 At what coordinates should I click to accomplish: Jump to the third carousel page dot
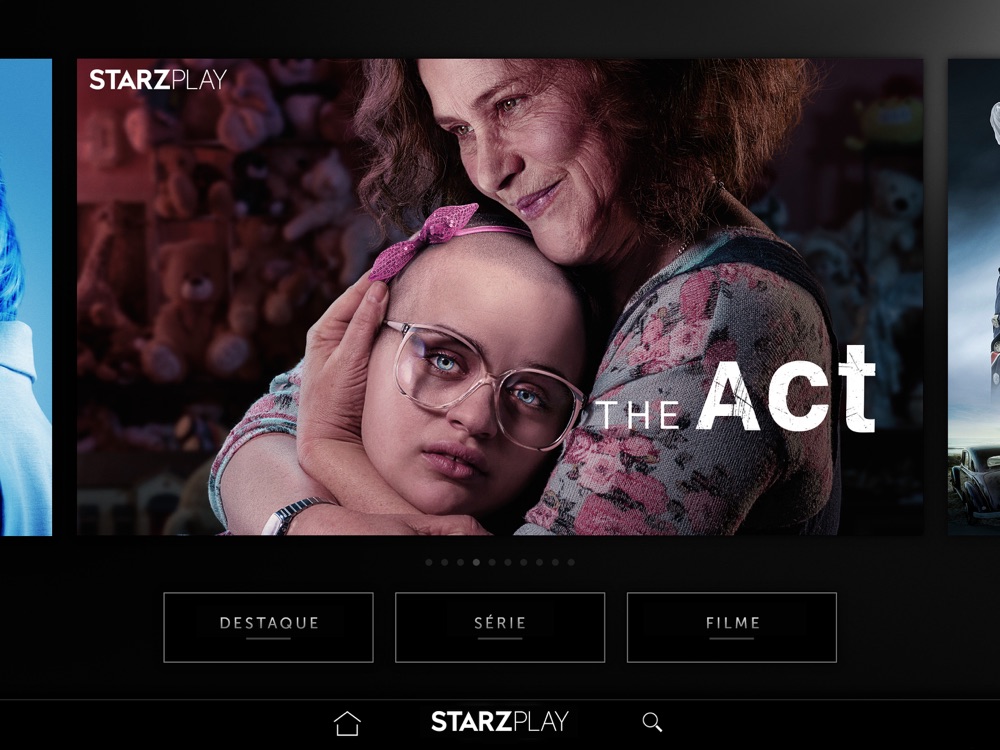460,562
